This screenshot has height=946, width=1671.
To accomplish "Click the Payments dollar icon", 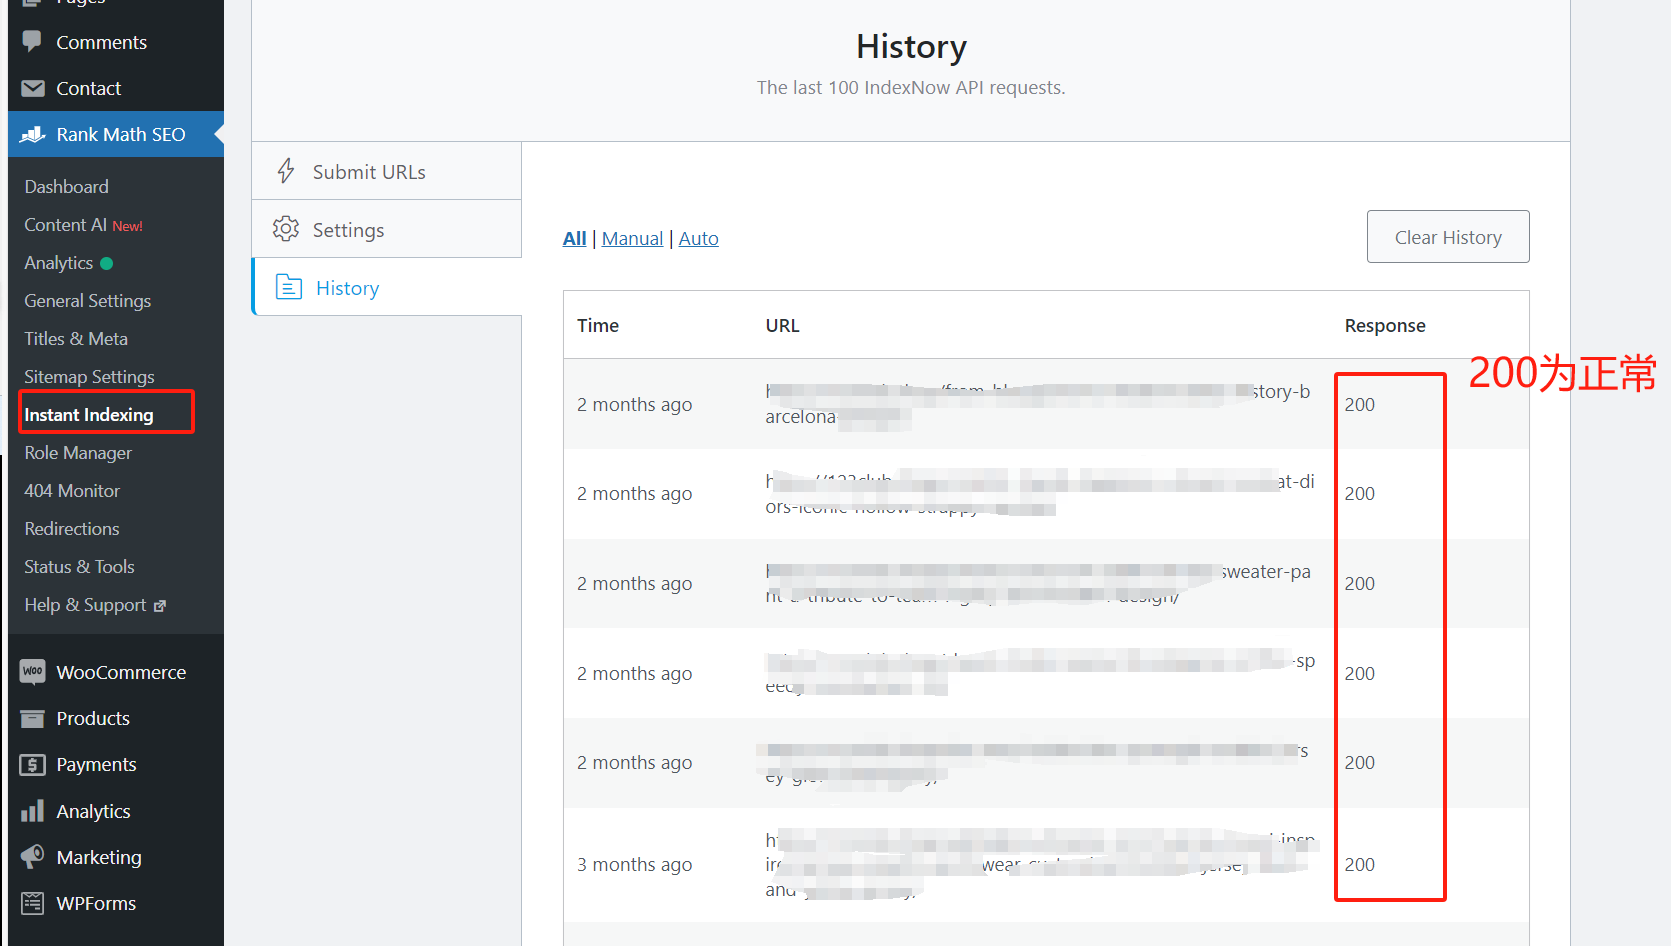I will 32,765.
